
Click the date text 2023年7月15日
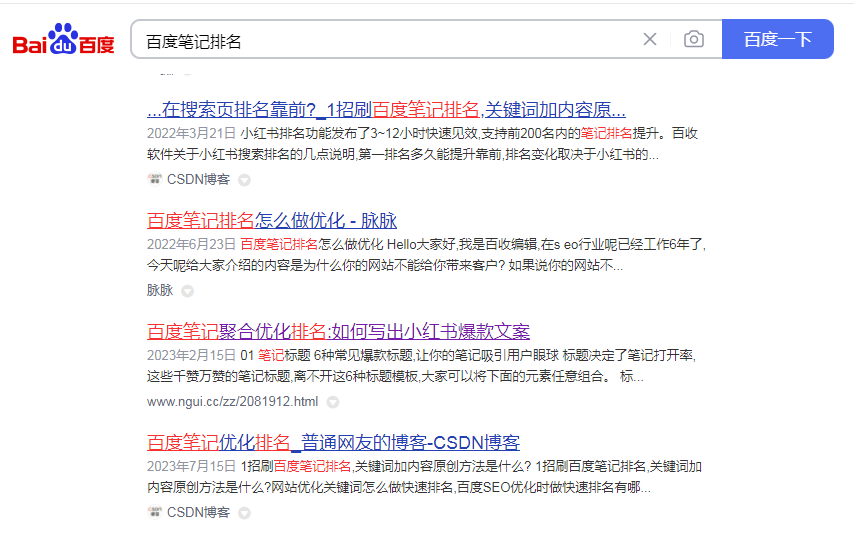coord(191,466)
